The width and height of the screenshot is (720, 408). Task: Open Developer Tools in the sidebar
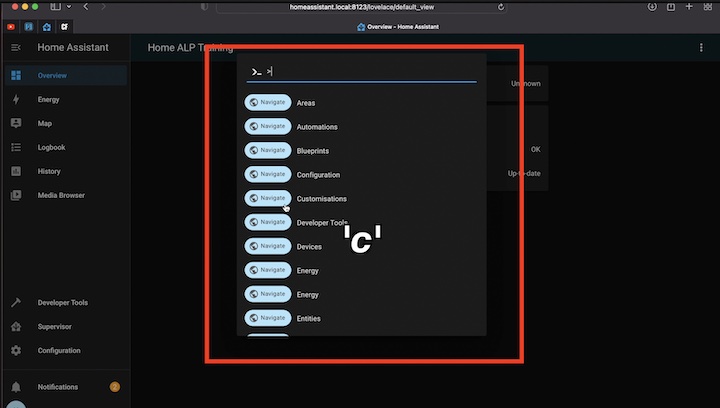[x=67, y=302]
